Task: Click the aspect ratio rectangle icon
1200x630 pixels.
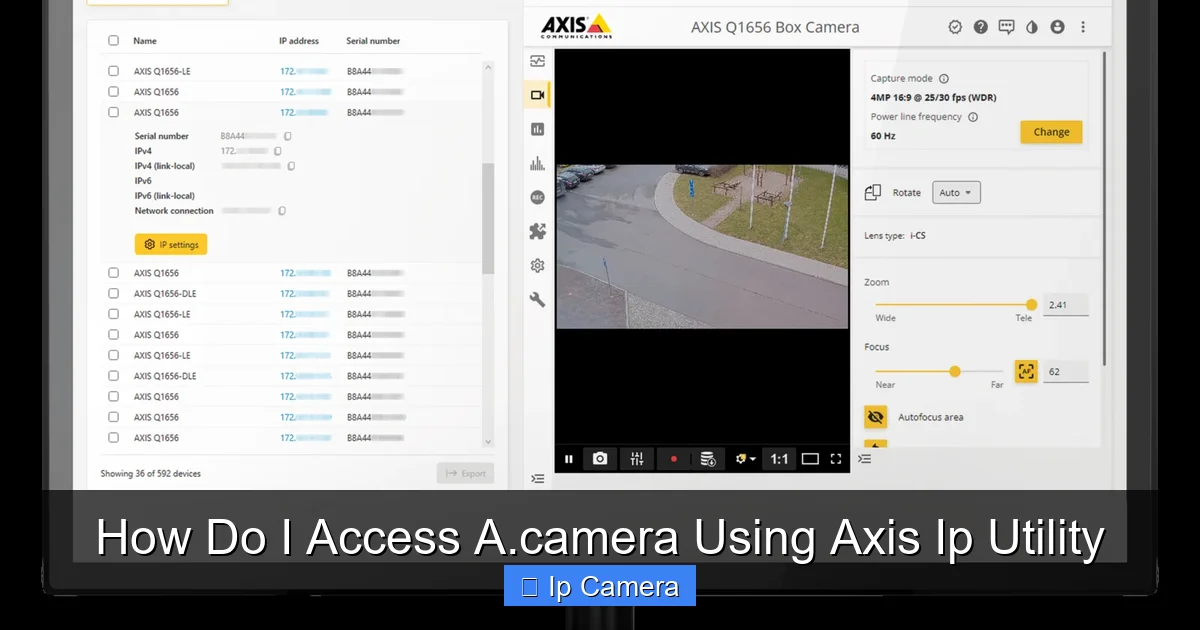Action: 810,459
